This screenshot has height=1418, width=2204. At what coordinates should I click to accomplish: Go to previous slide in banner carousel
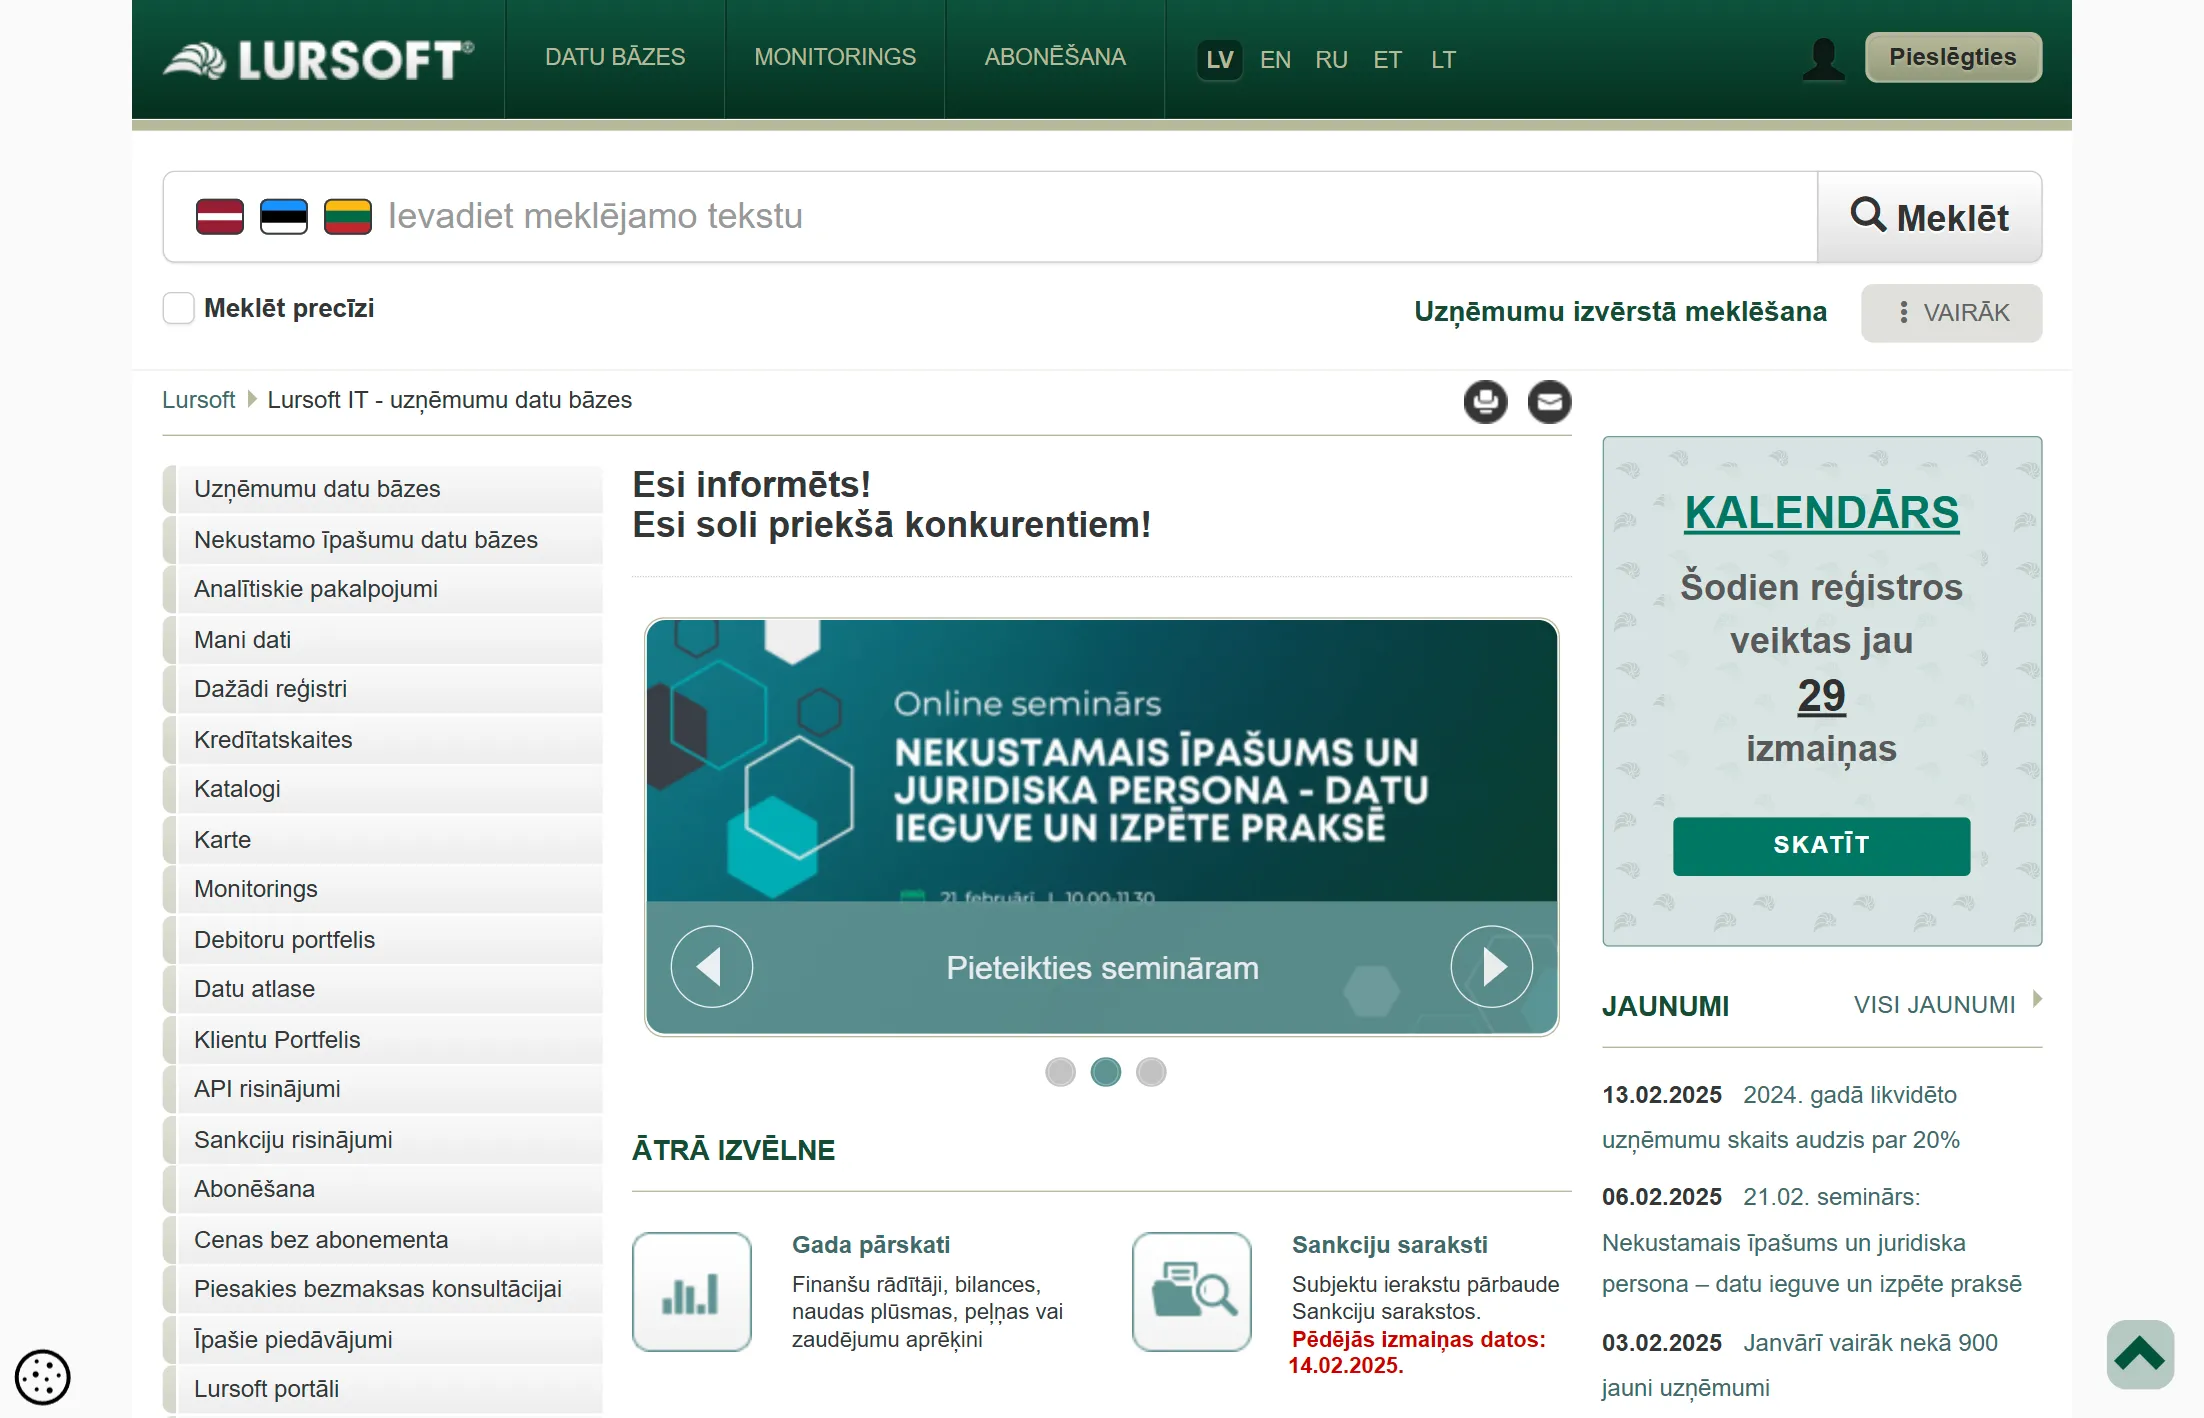711,967
